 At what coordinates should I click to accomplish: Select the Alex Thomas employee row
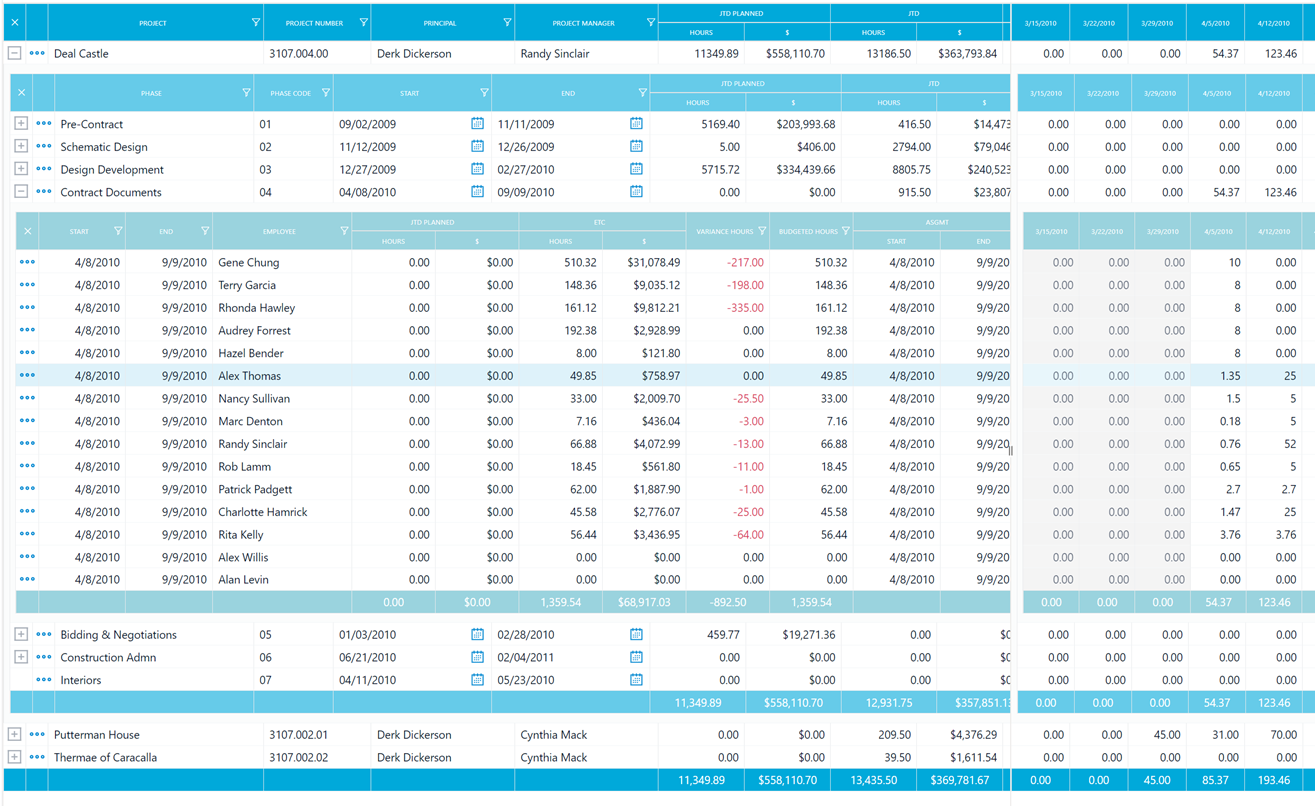(250, 376)
